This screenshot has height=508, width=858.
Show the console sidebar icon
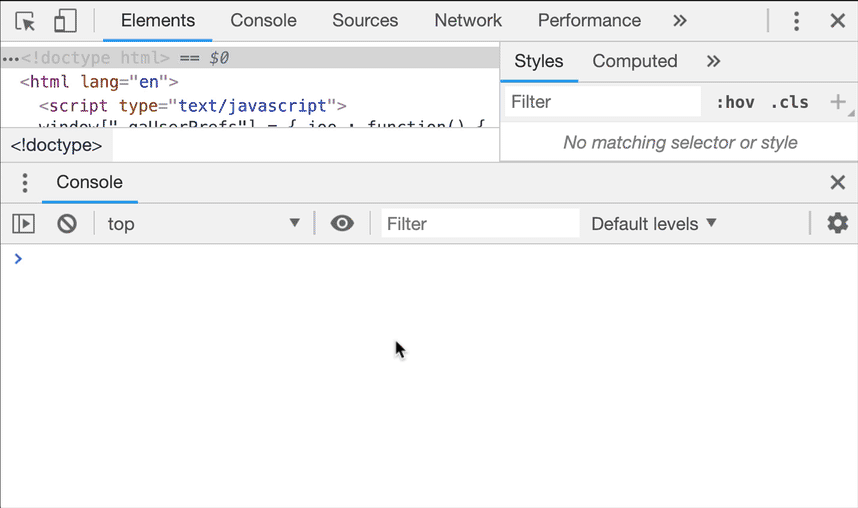24,224
